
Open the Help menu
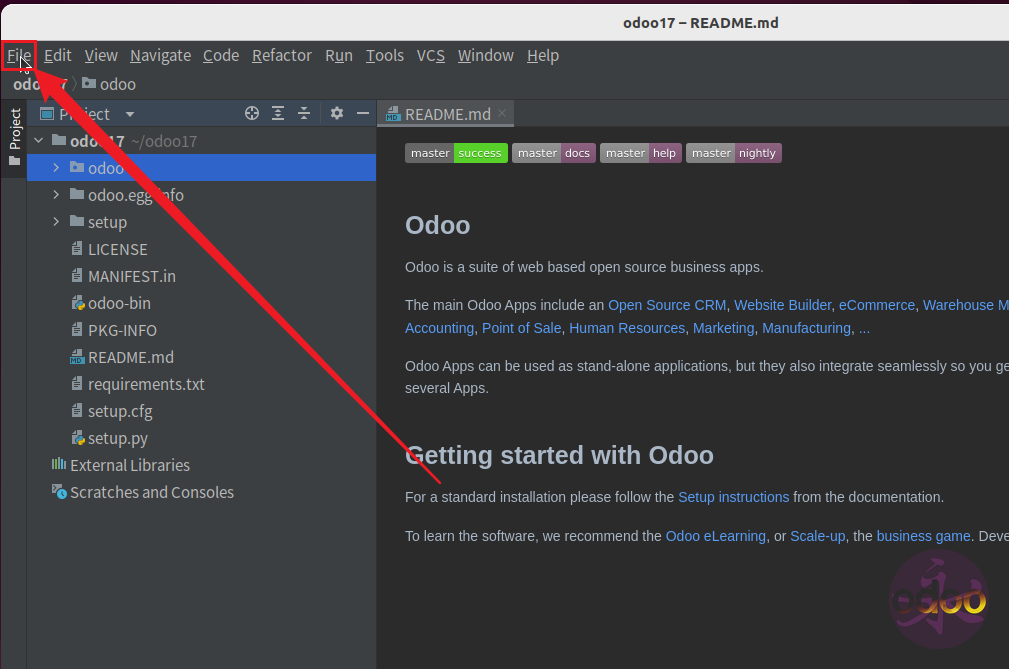point(542,56)
